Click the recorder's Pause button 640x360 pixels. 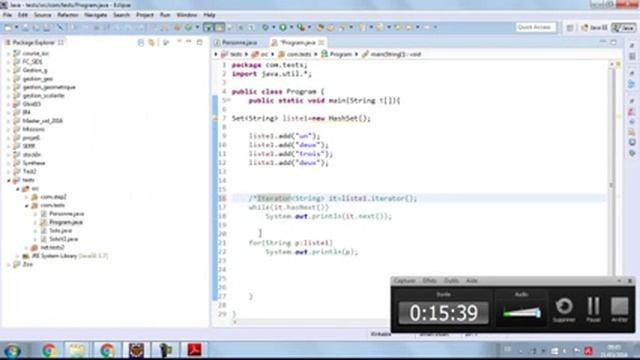click(x=593, y=309)
